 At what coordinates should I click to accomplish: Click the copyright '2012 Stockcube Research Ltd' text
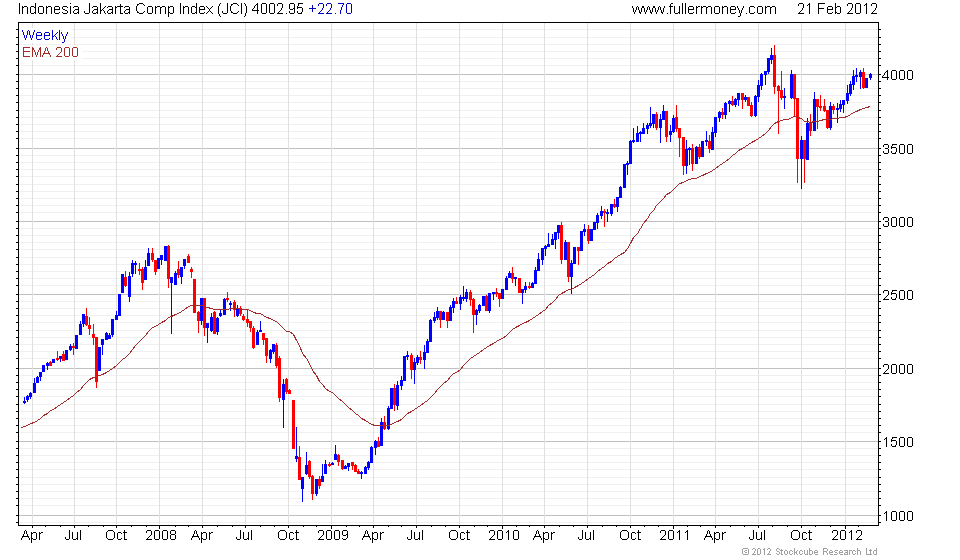click(809, 552)
